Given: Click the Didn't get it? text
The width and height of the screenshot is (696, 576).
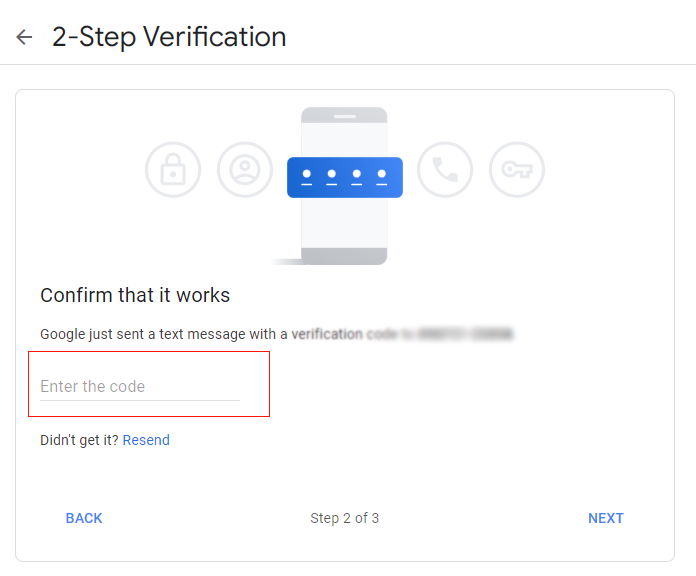Looking at the screenshot, I should [x=79, y=440].
